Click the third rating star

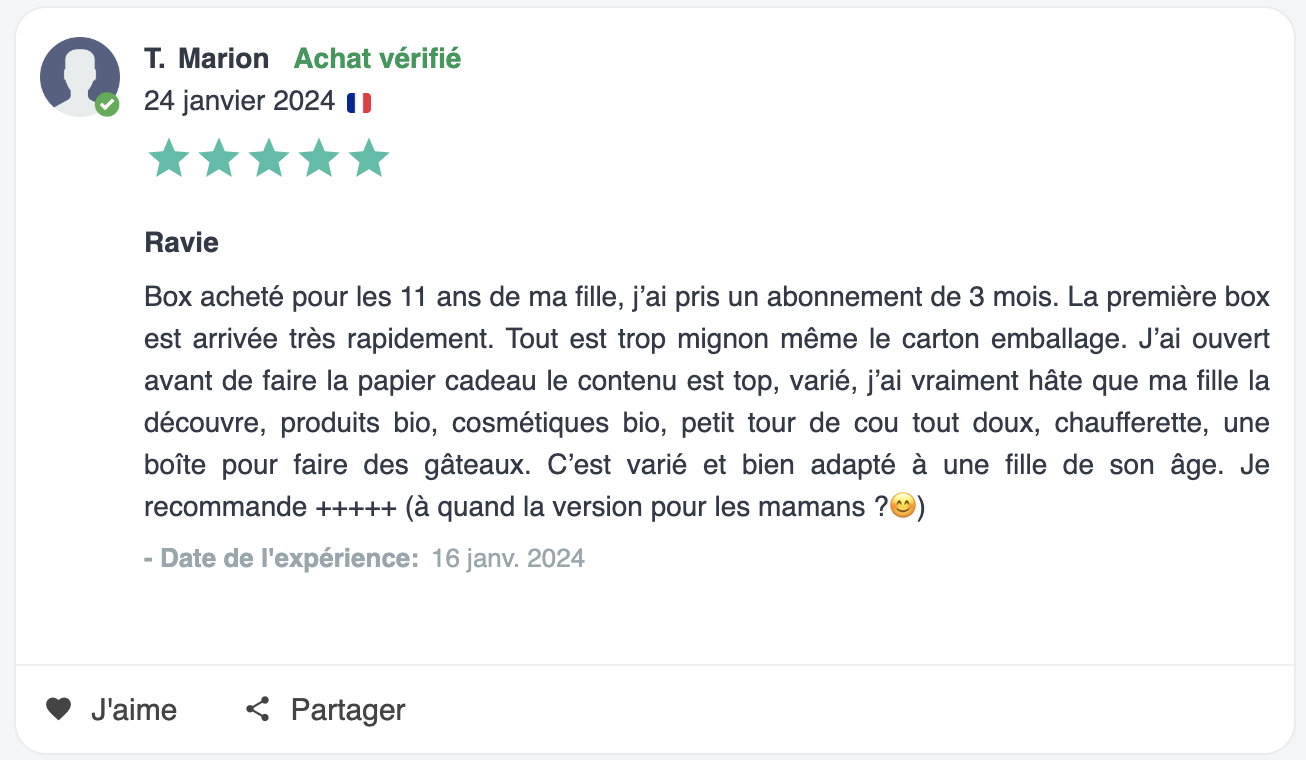269,159
